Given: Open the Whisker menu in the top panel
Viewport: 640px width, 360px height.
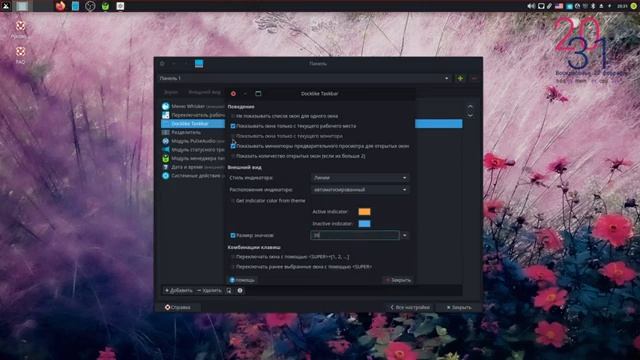Looking at the screenshot, I should (6, 6).
